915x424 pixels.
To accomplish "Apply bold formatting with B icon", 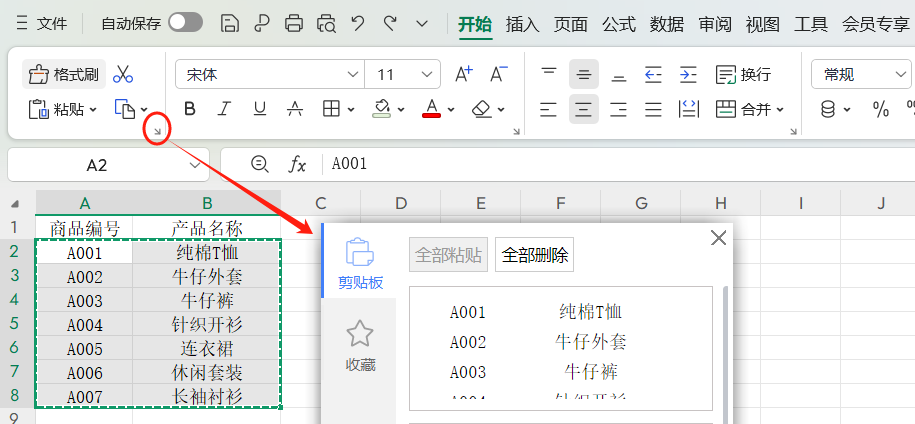I will coord(190,109).
